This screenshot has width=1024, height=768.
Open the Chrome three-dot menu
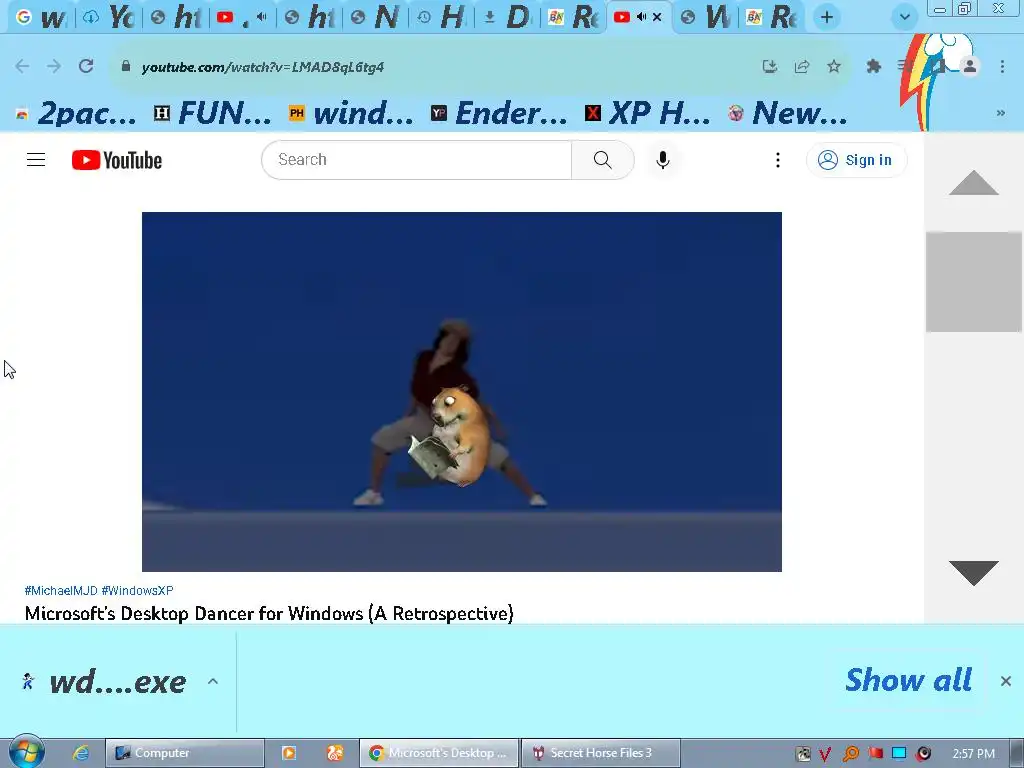tap(1002, 67)
